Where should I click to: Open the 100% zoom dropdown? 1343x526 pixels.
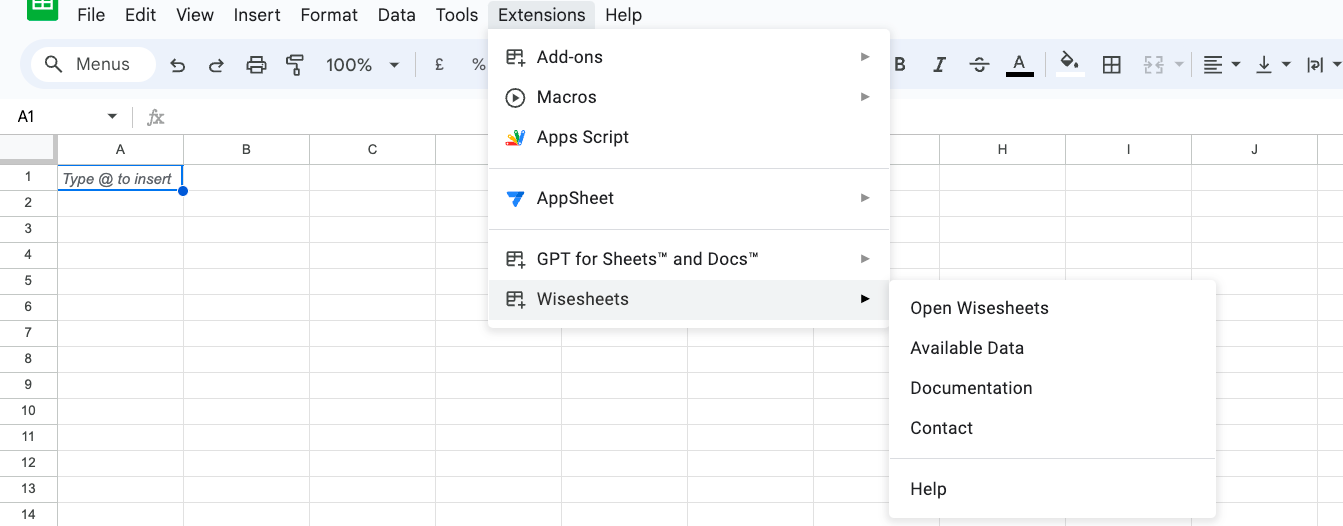[362, 65]
